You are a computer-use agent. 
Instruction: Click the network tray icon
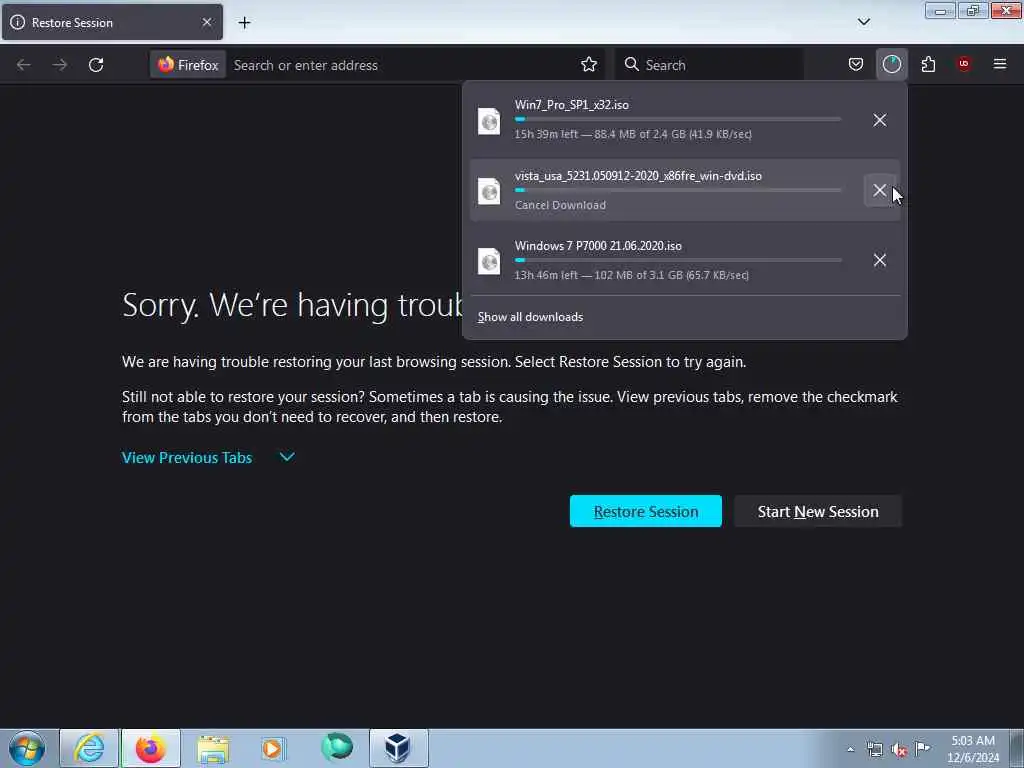click(874, 750)
